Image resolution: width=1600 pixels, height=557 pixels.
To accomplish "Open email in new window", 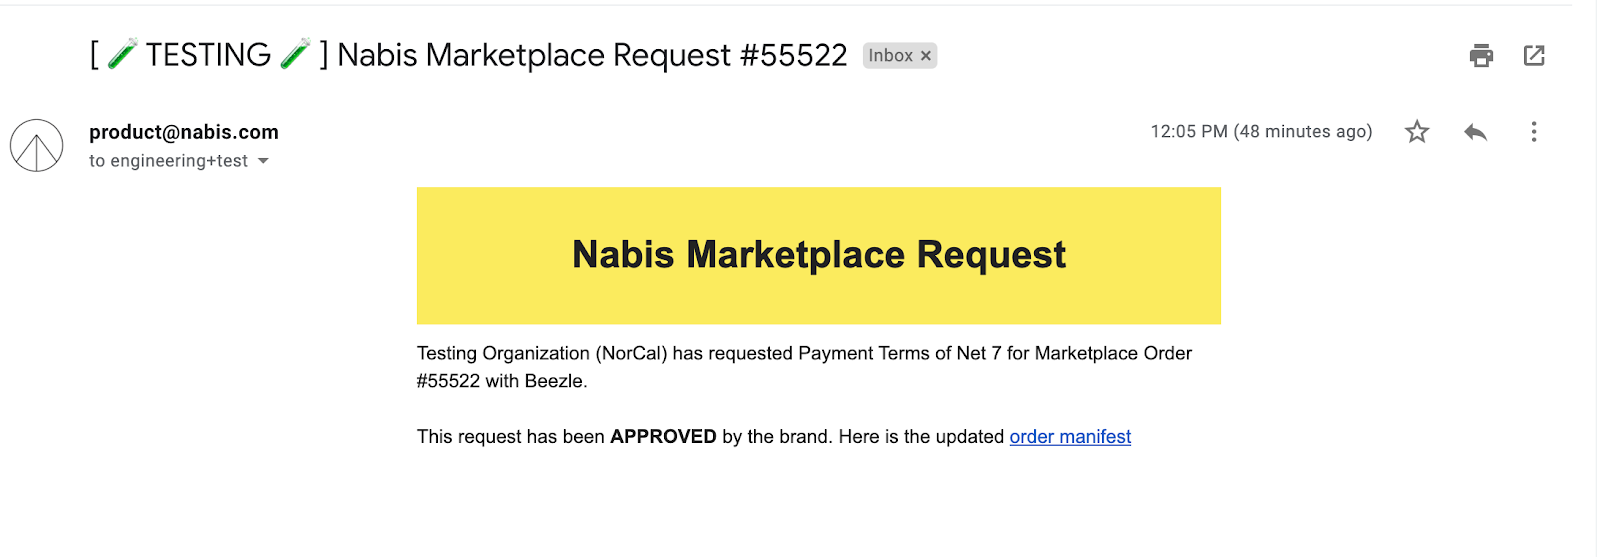I will [1534, 56].
